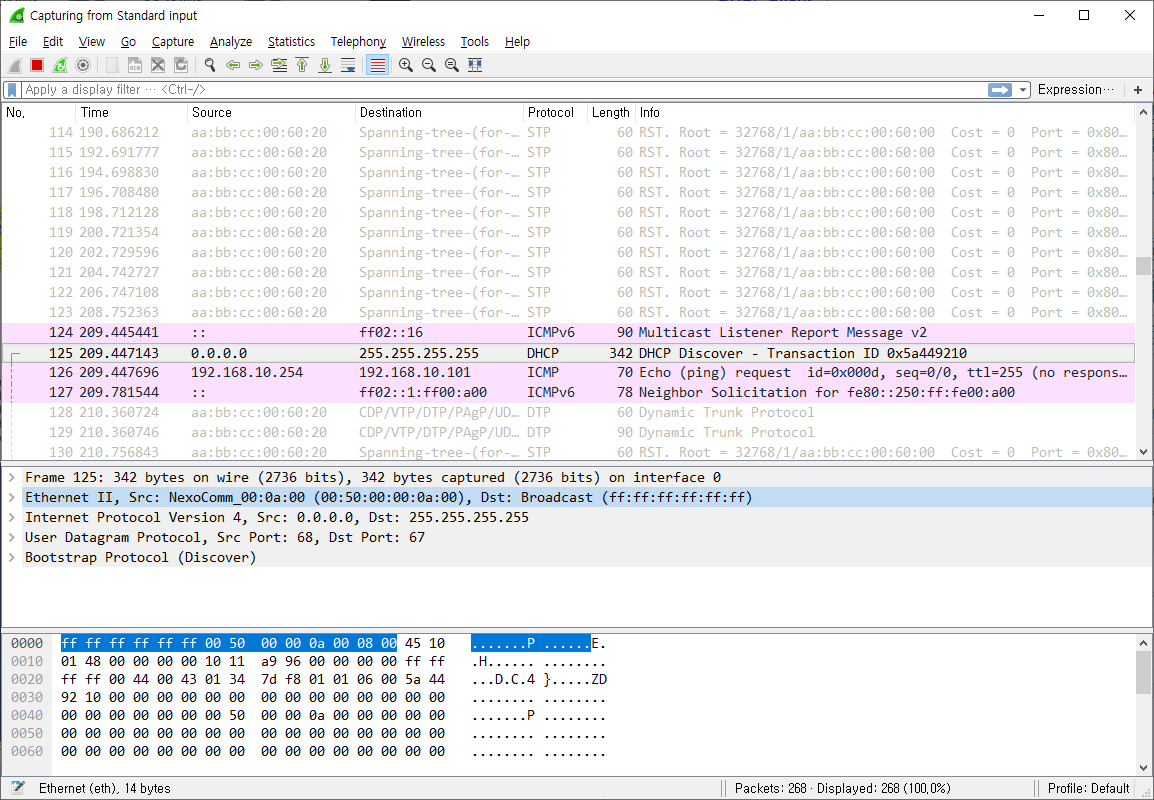
Task: Apply display filter with blue arrow button
Action: pyautogui.click(x=999, y=90)
